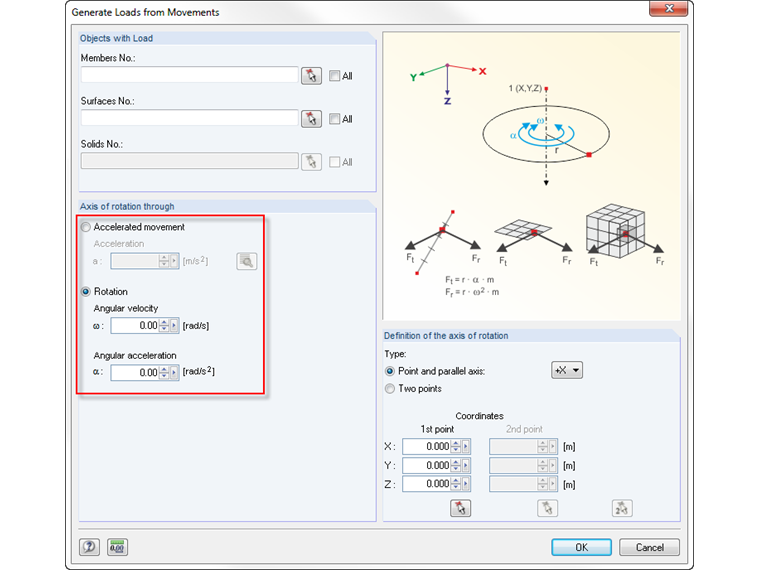Click the angular acceleration α spinner arrows
760x570 pixels.
click(164, 373)
